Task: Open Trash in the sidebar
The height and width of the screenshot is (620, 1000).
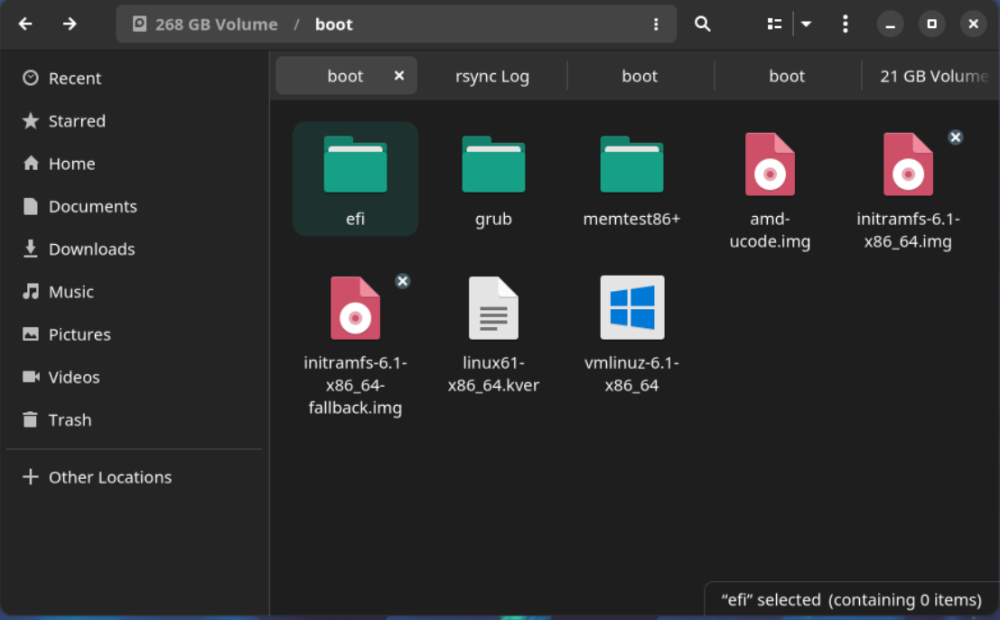Action: [134, 420]
